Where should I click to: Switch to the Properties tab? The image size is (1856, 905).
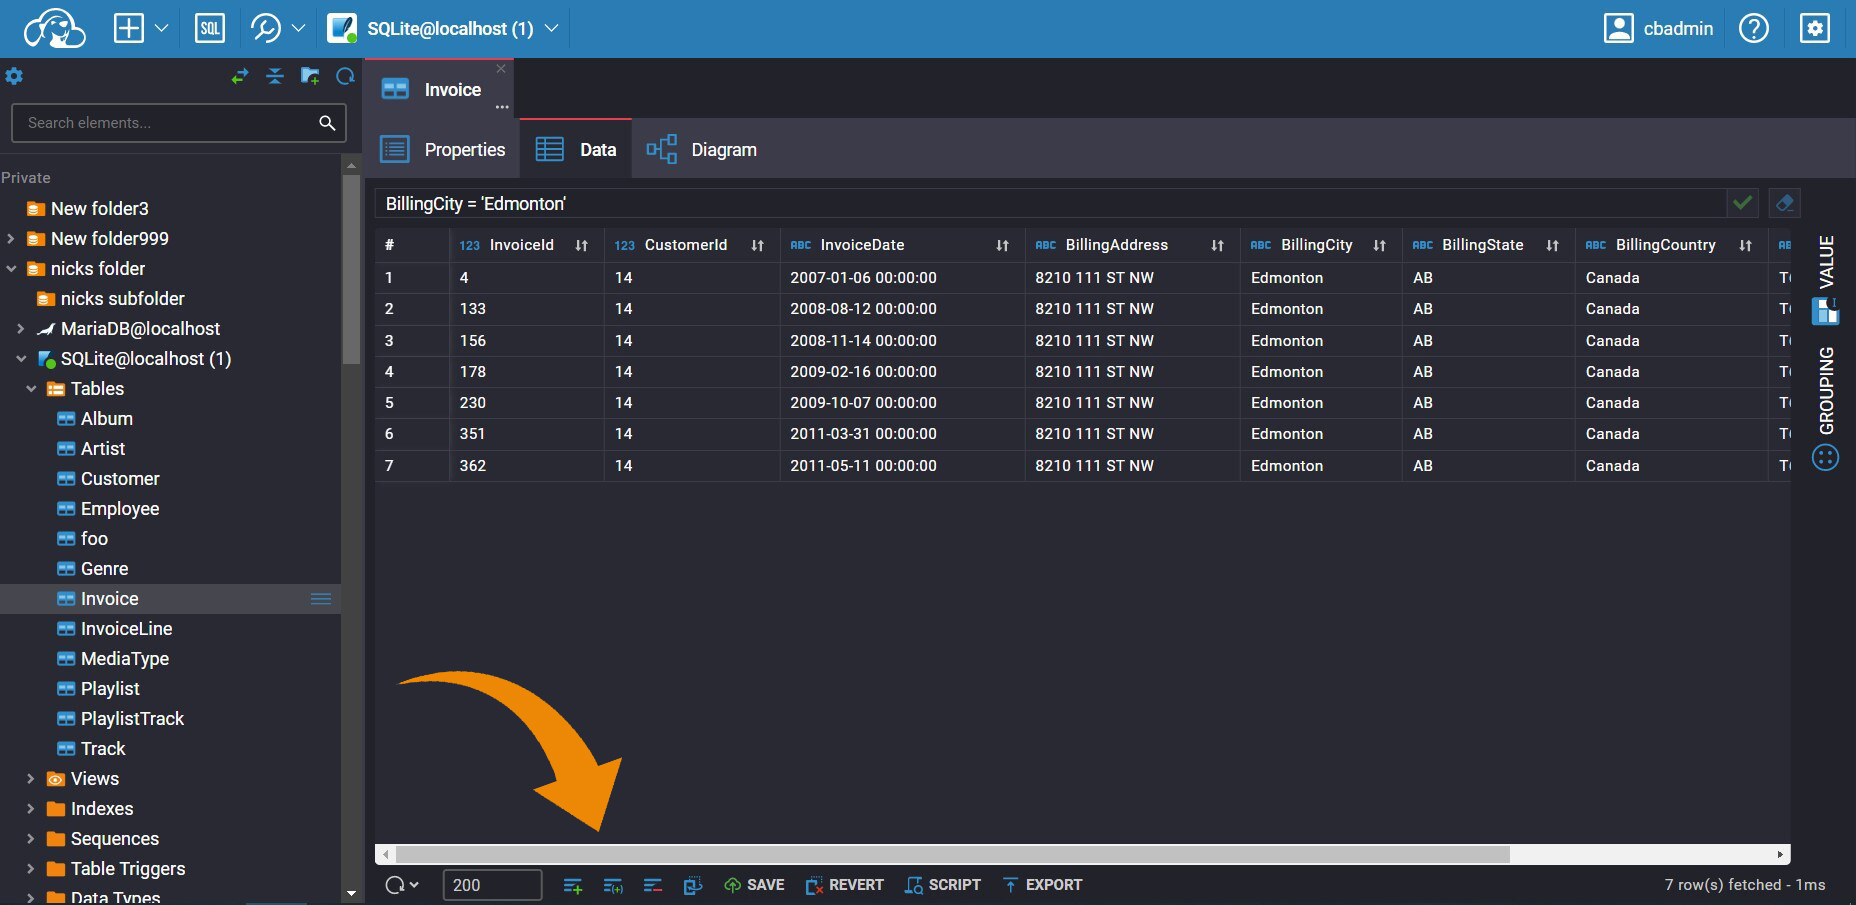(x=465, y=149)
